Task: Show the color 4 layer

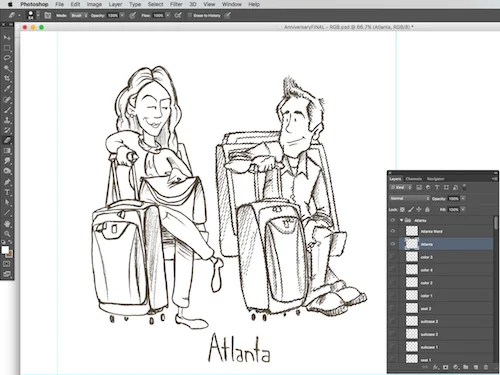Action: [x=393, y=270]
